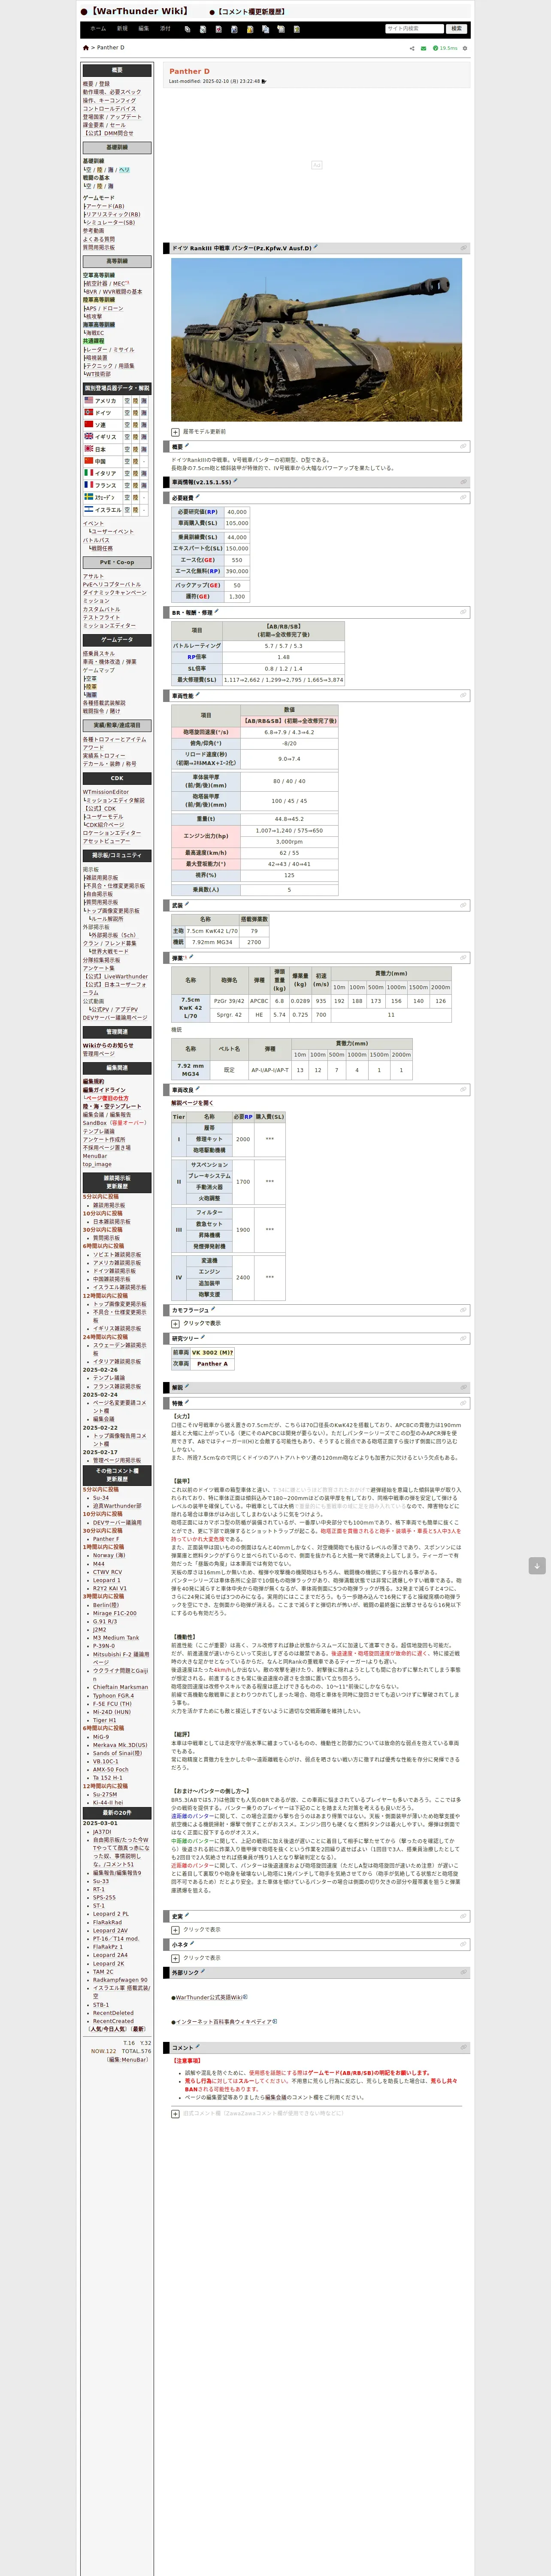Screen dimensions: 551x2576
Task: Click the USA flag icon in sidebar
Action: (x=88, y=400)
